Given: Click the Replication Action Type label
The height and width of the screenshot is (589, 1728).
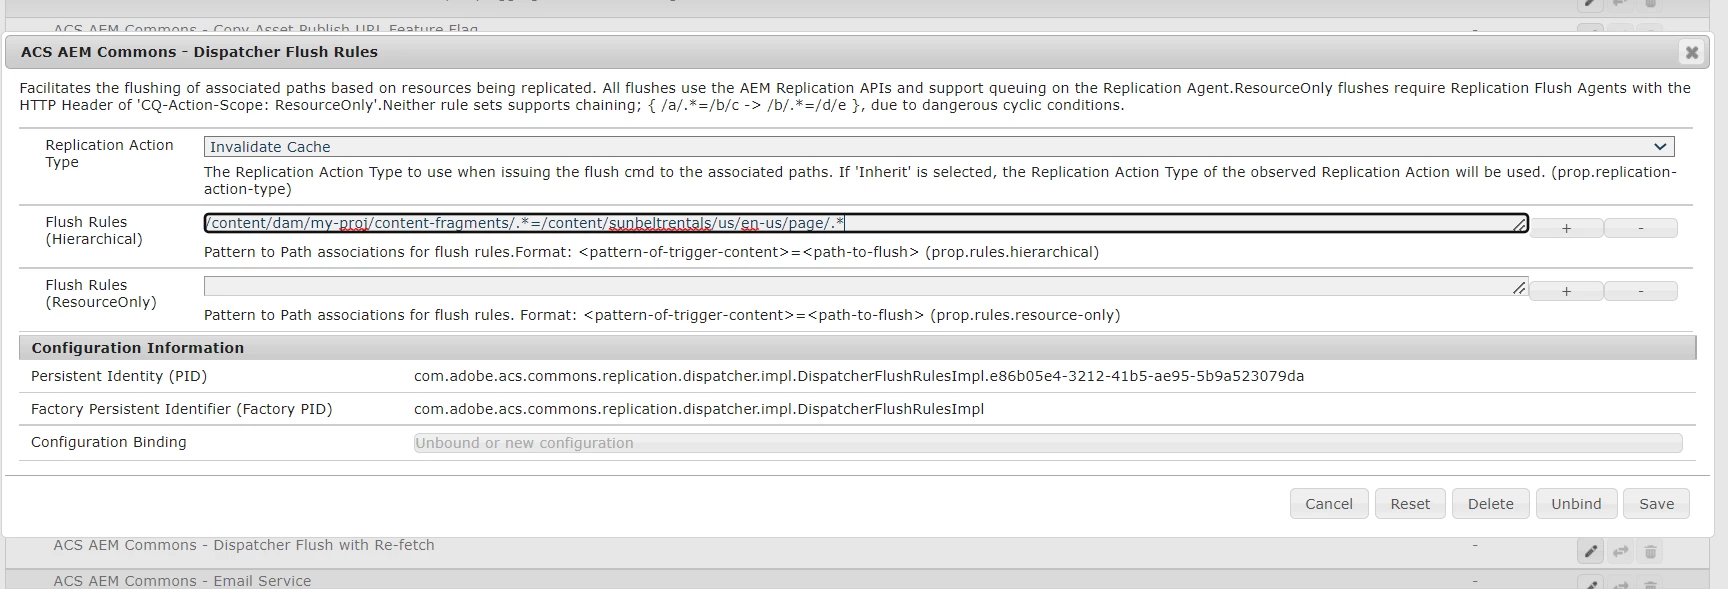Looking at the screenshot, I should coord(109,153).
